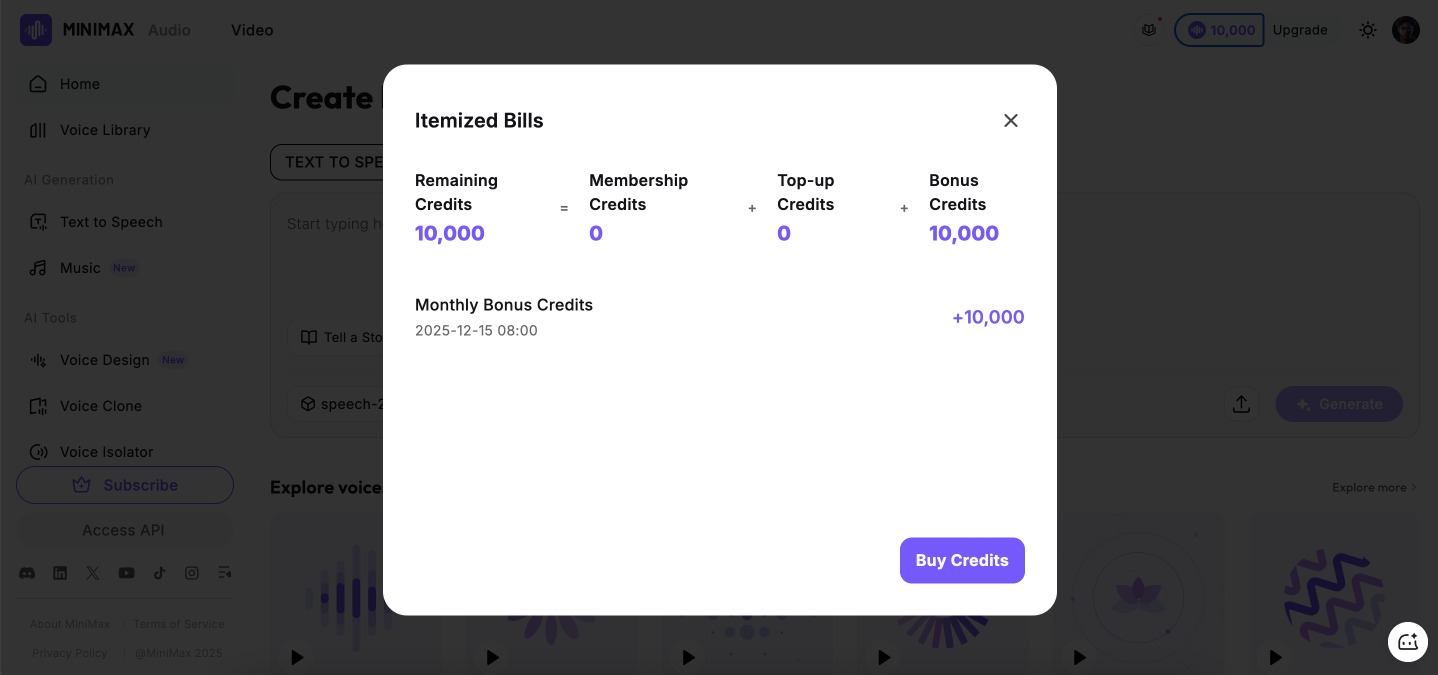Play the first voice sample card
This screenshot has height=675, width=1438.
click(x=297, y=657)
